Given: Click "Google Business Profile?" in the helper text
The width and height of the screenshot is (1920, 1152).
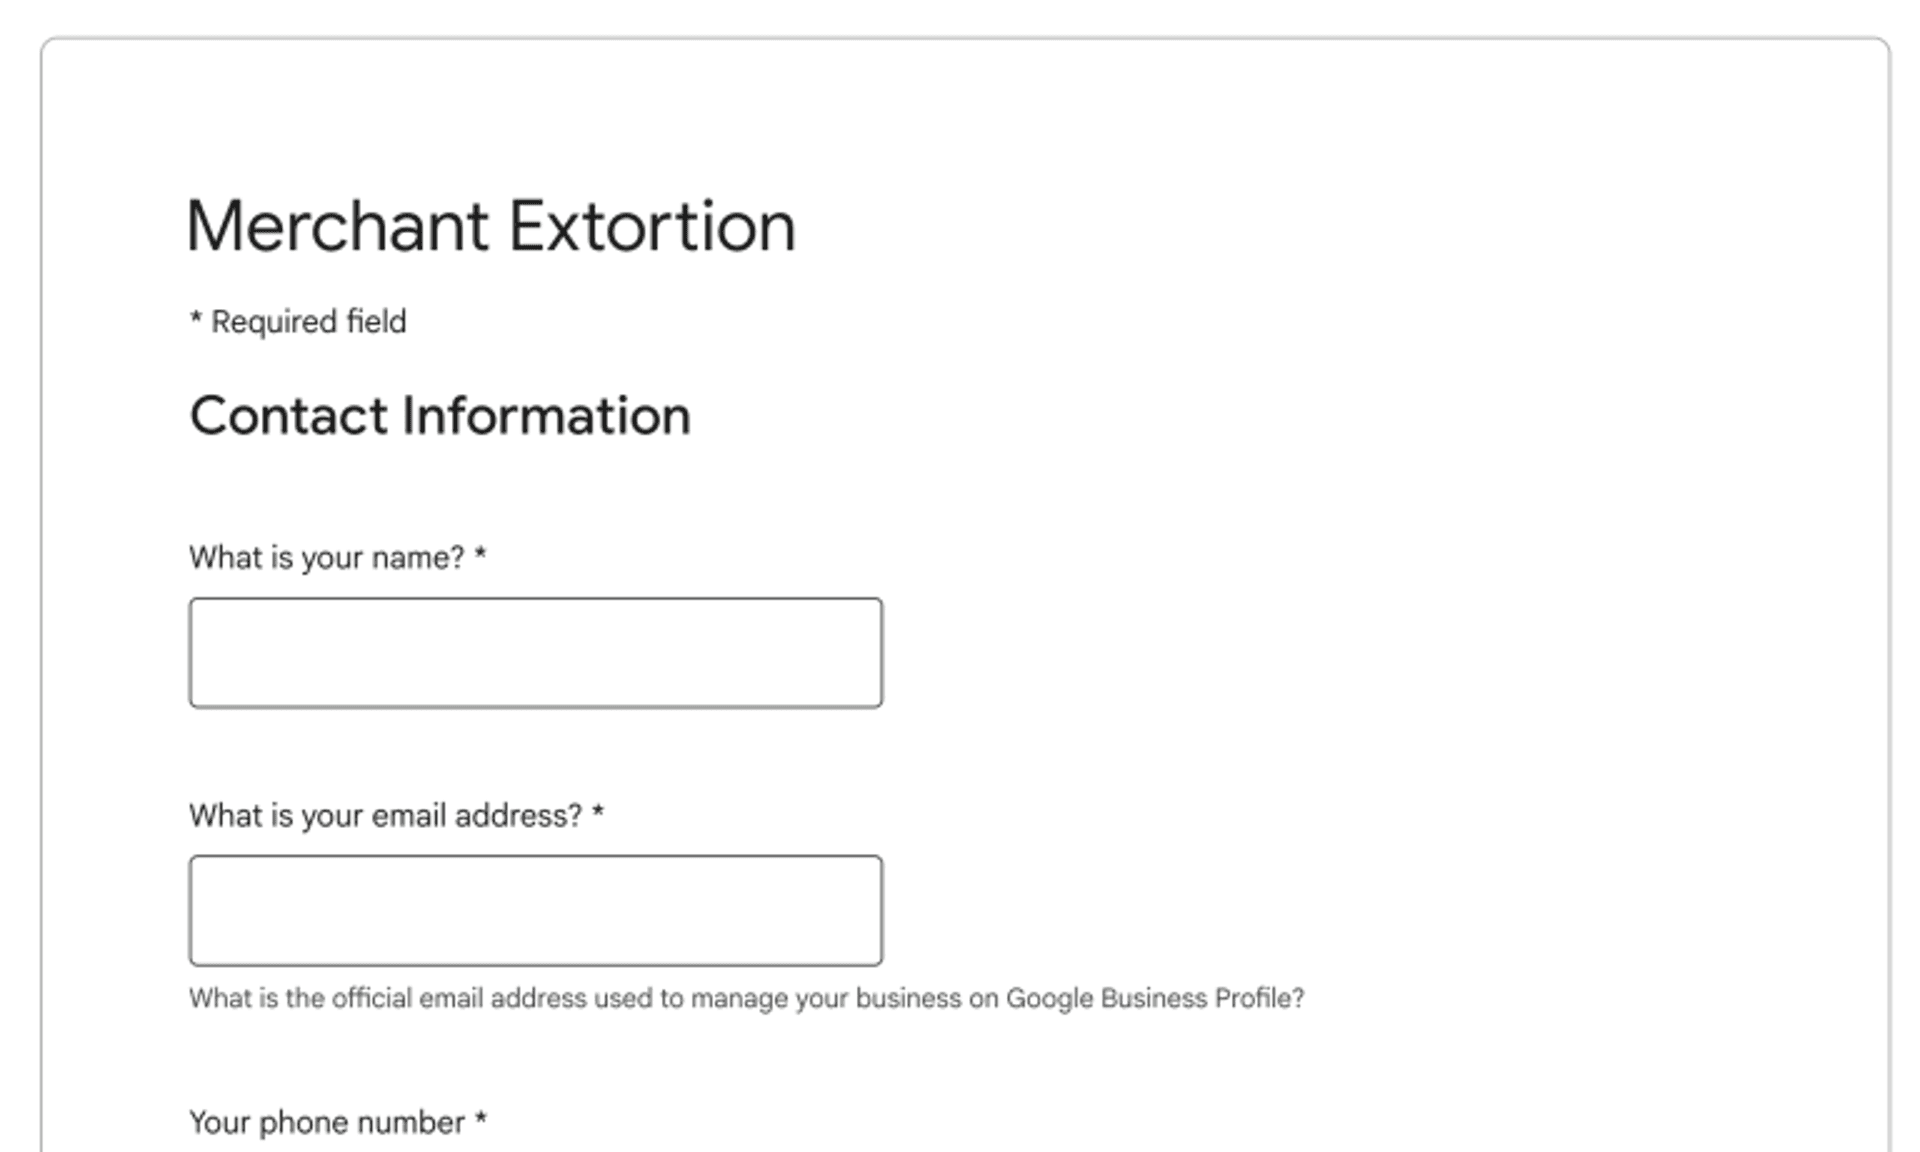Looking at the screenshot, I should pos(1155,998).
